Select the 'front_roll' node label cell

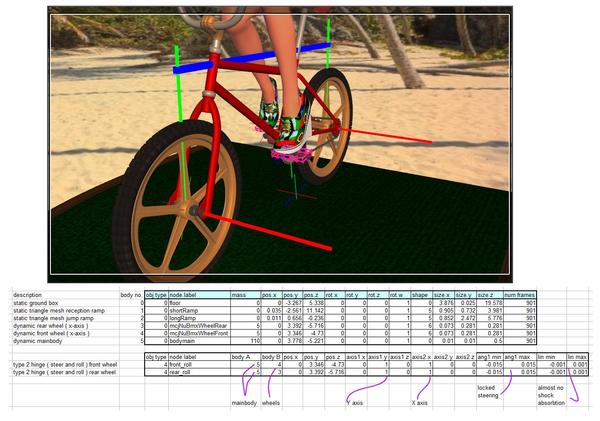[199, 365]
